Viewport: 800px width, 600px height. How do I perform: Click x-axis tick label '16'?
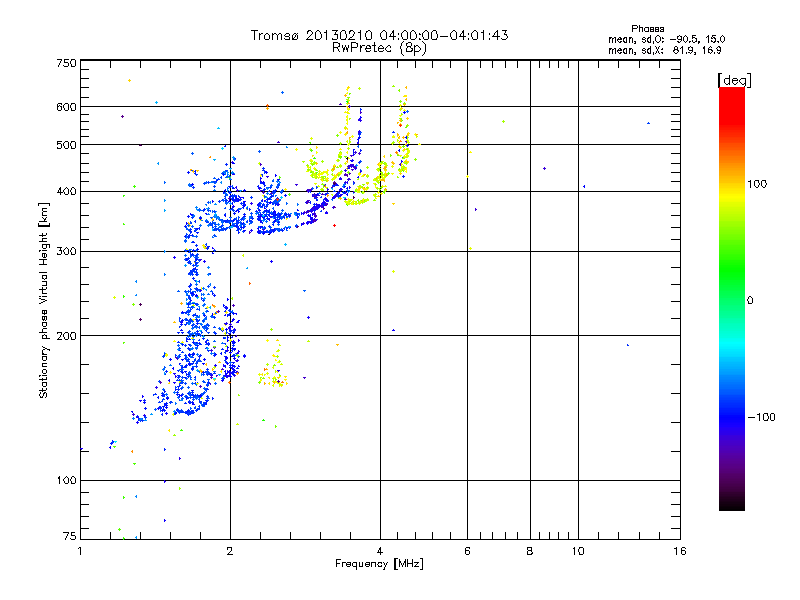click(680, 551)
